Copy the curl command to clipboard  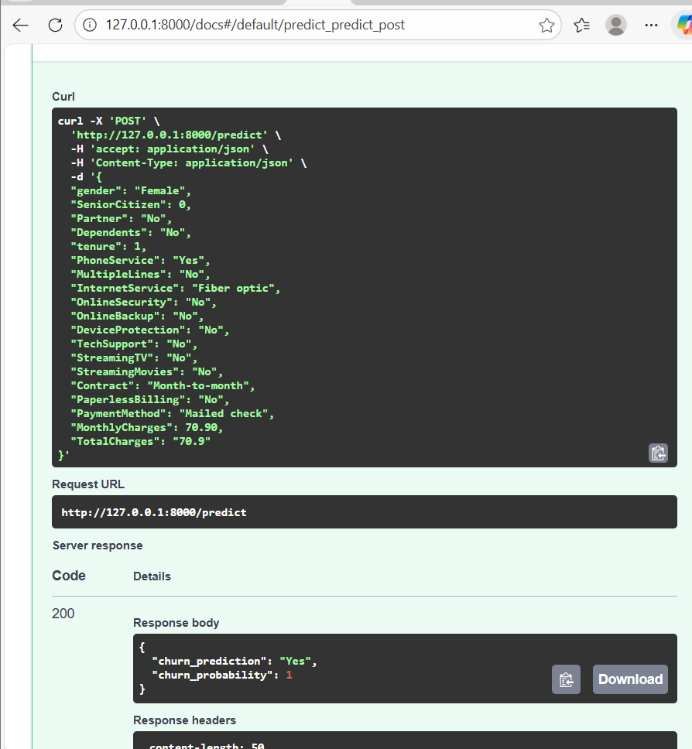(658, 453)
